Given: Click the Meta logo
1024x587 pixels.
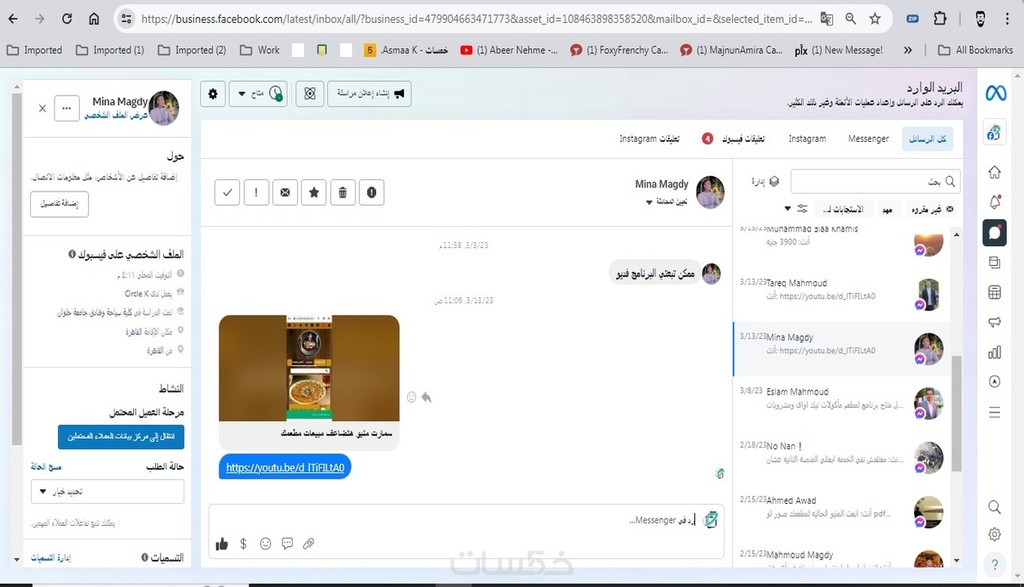Looking at the screenshot, I should (x=996, y=94).
